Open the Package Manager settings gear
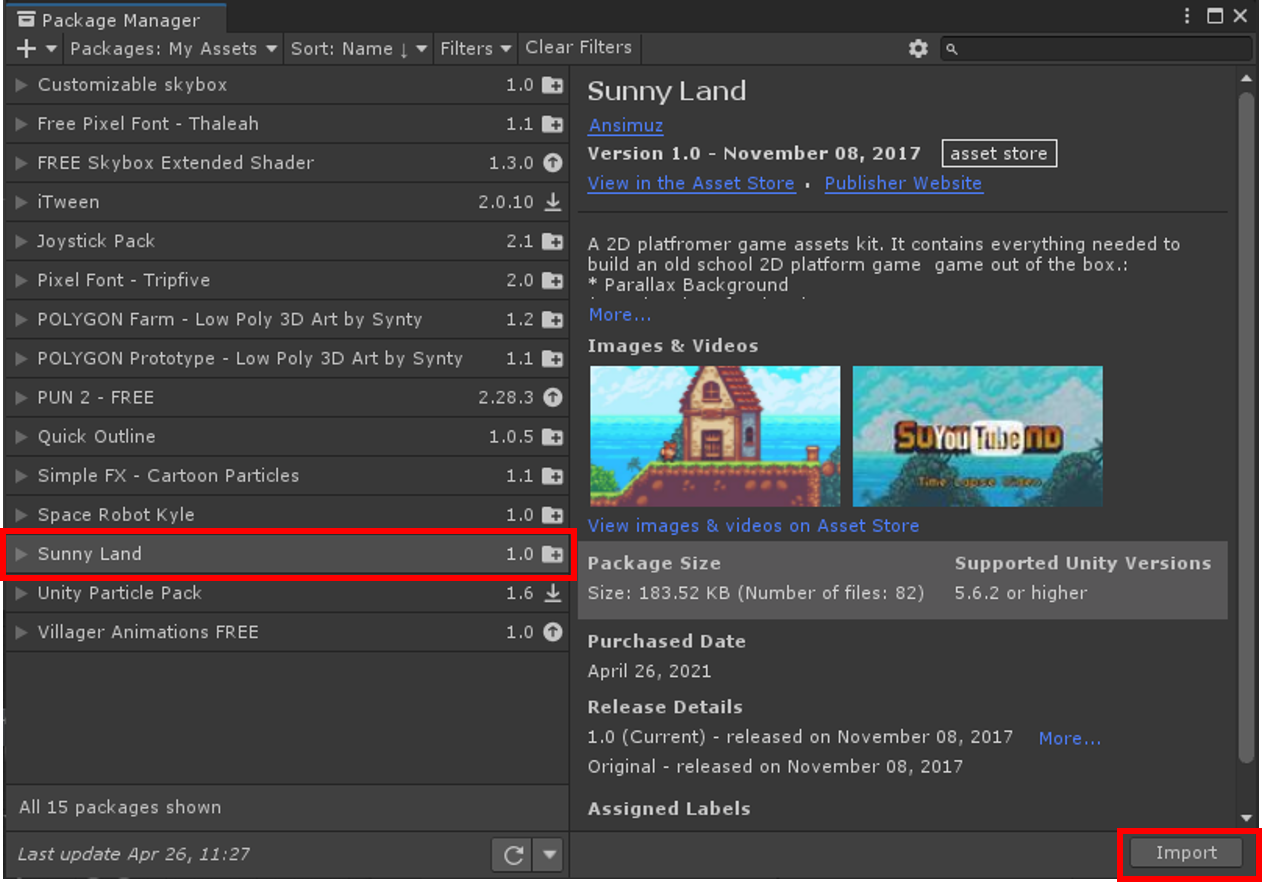1262x882 pixels. (x=918, y=48)
